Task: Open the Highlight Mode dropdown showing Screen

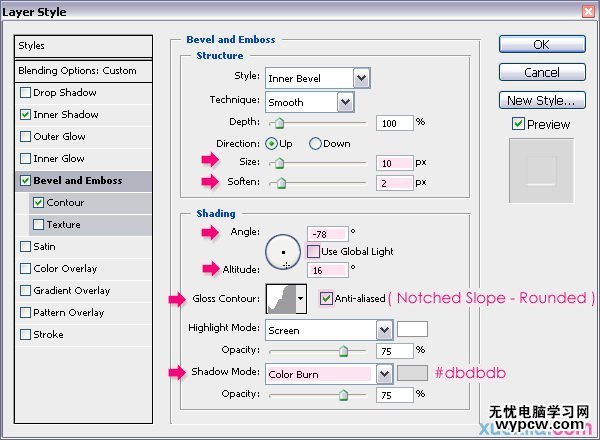Action: 329,330
